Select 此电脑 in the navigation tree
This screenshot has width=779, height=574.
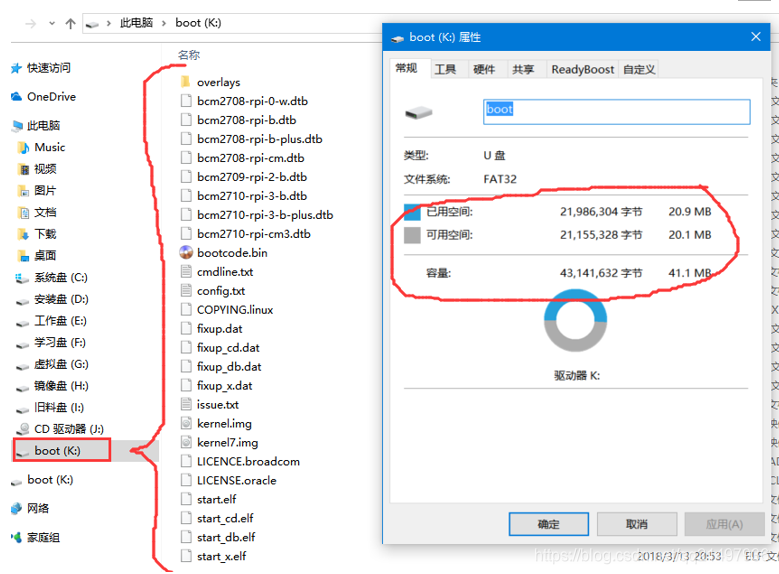[x=36, y=125]
